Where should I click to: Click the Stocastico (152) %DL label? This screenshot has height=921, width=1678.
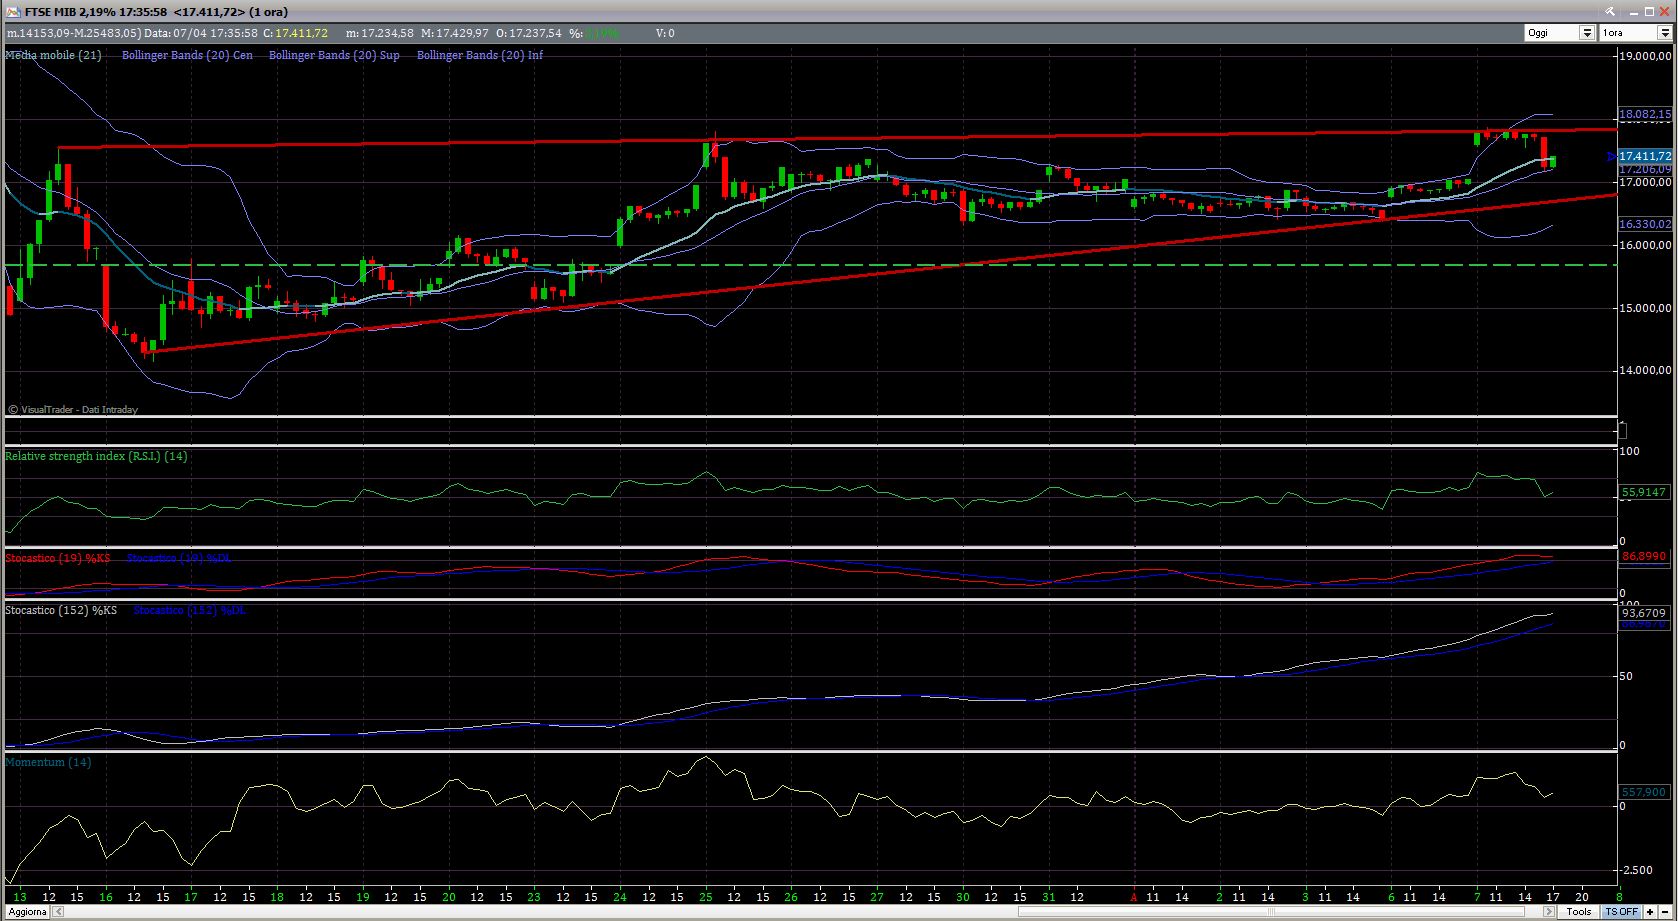(190, 609)
